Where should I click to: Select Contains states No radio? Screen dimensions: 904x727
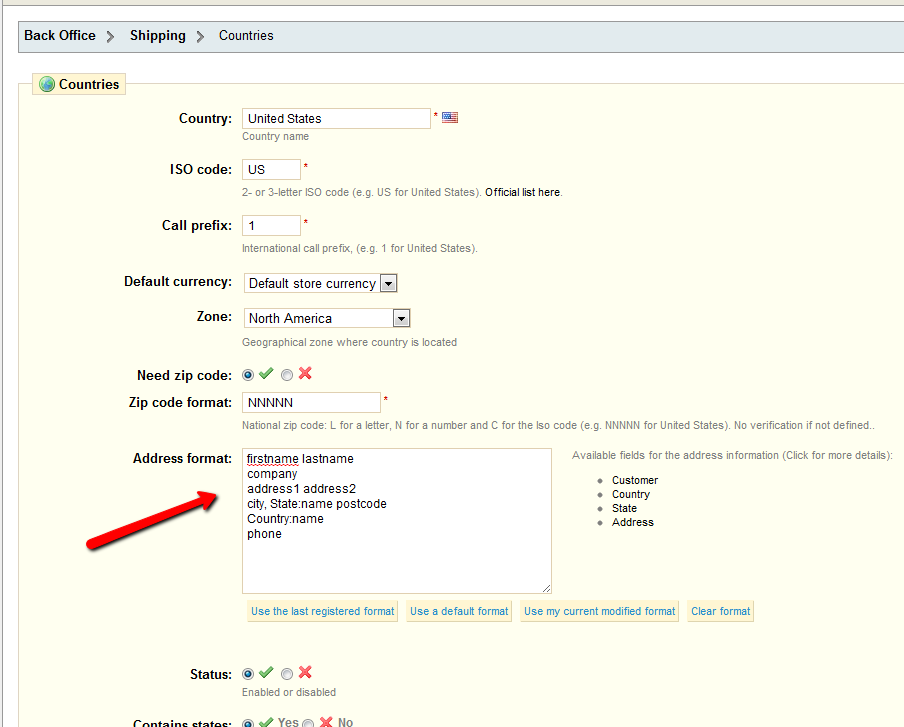(308, 723)
